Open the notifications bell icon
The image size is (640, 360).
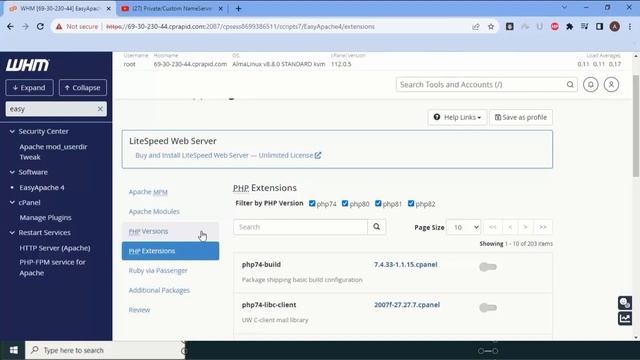coord(591,84)
